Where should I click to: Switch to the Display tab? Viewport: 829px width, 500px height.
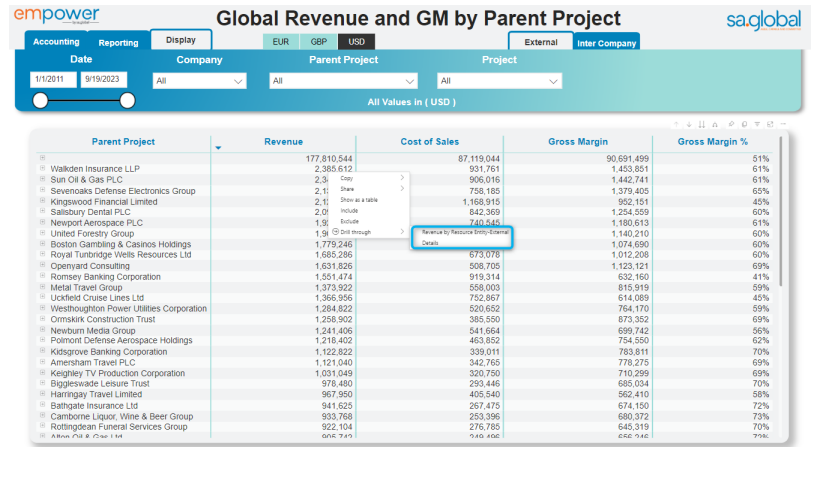(181, 40)
